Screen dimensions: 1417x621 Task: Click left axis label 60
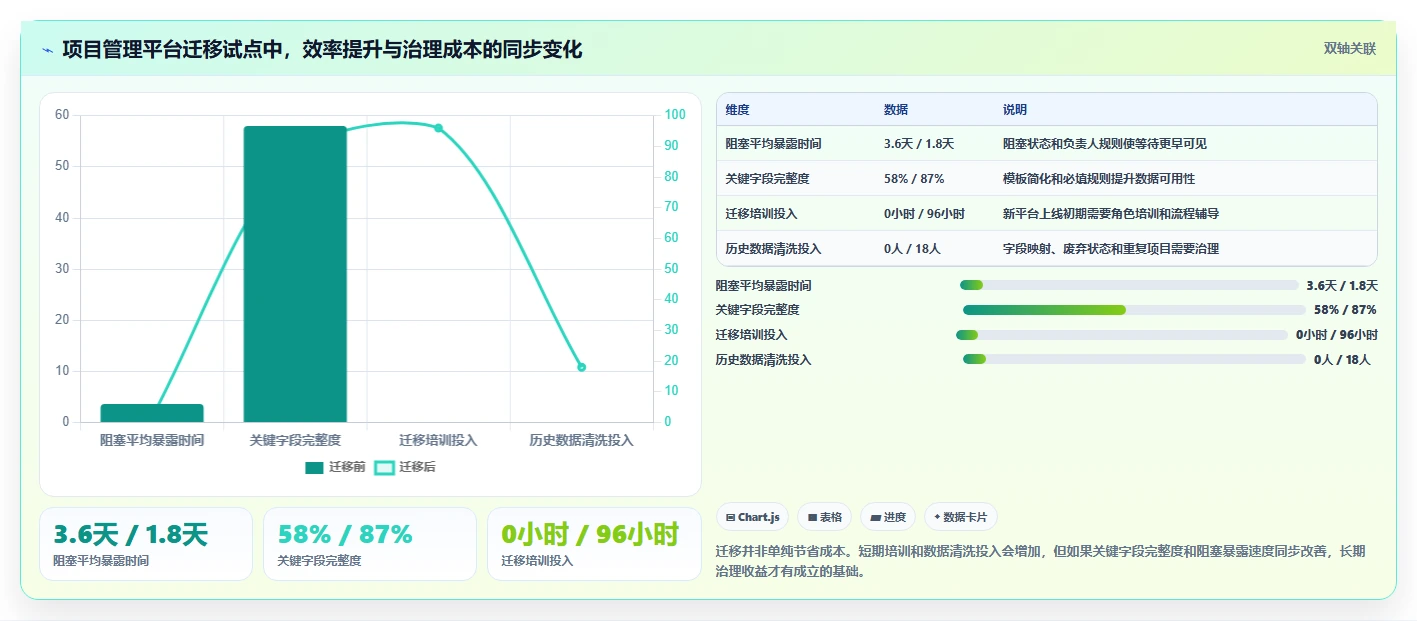pyautogui.click(x=62, y=115)
